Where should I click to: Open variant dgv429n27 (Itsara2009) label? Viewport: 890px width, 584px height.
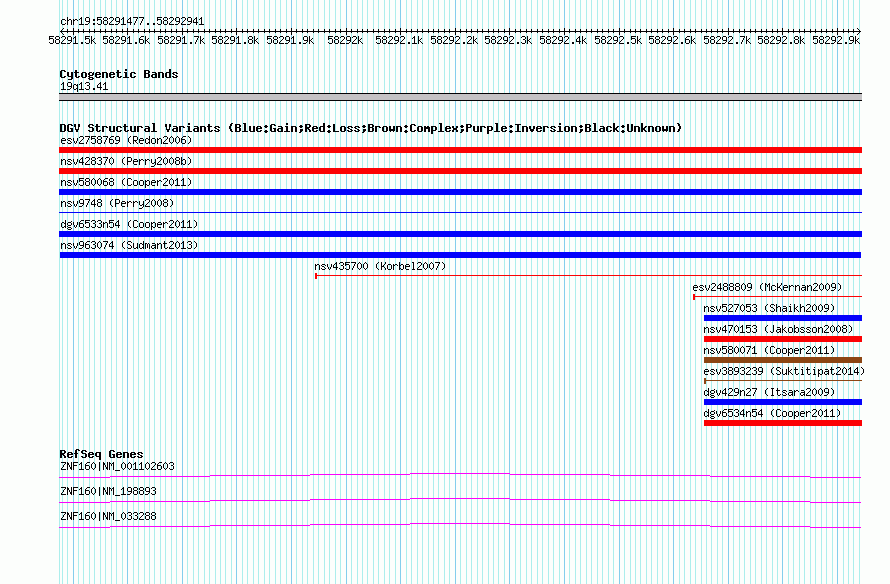click(769, 392)
